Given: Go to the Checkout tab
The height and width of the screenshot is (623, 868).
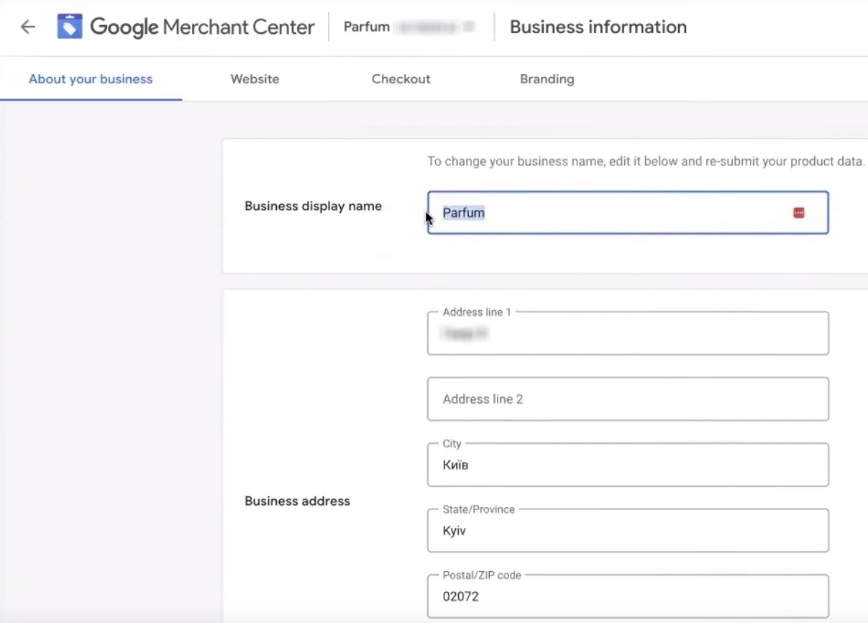Looking at the screenshot, I should 401,79.
